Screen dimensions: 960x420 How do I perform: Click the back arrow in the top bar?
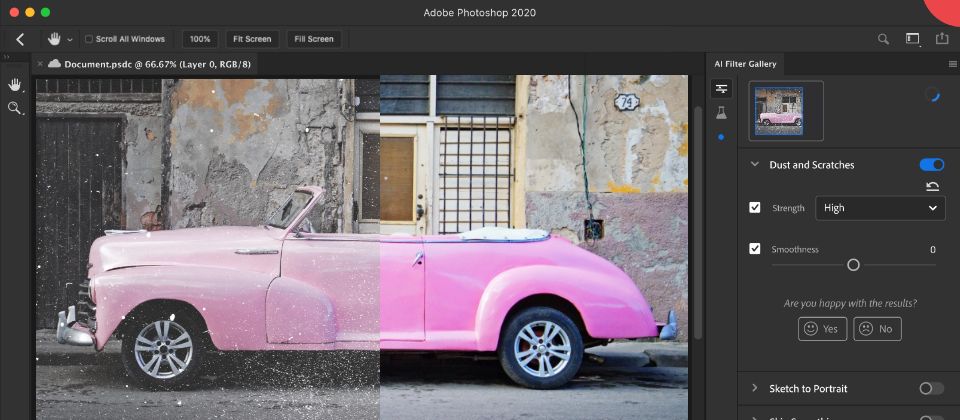coord(19,39)
